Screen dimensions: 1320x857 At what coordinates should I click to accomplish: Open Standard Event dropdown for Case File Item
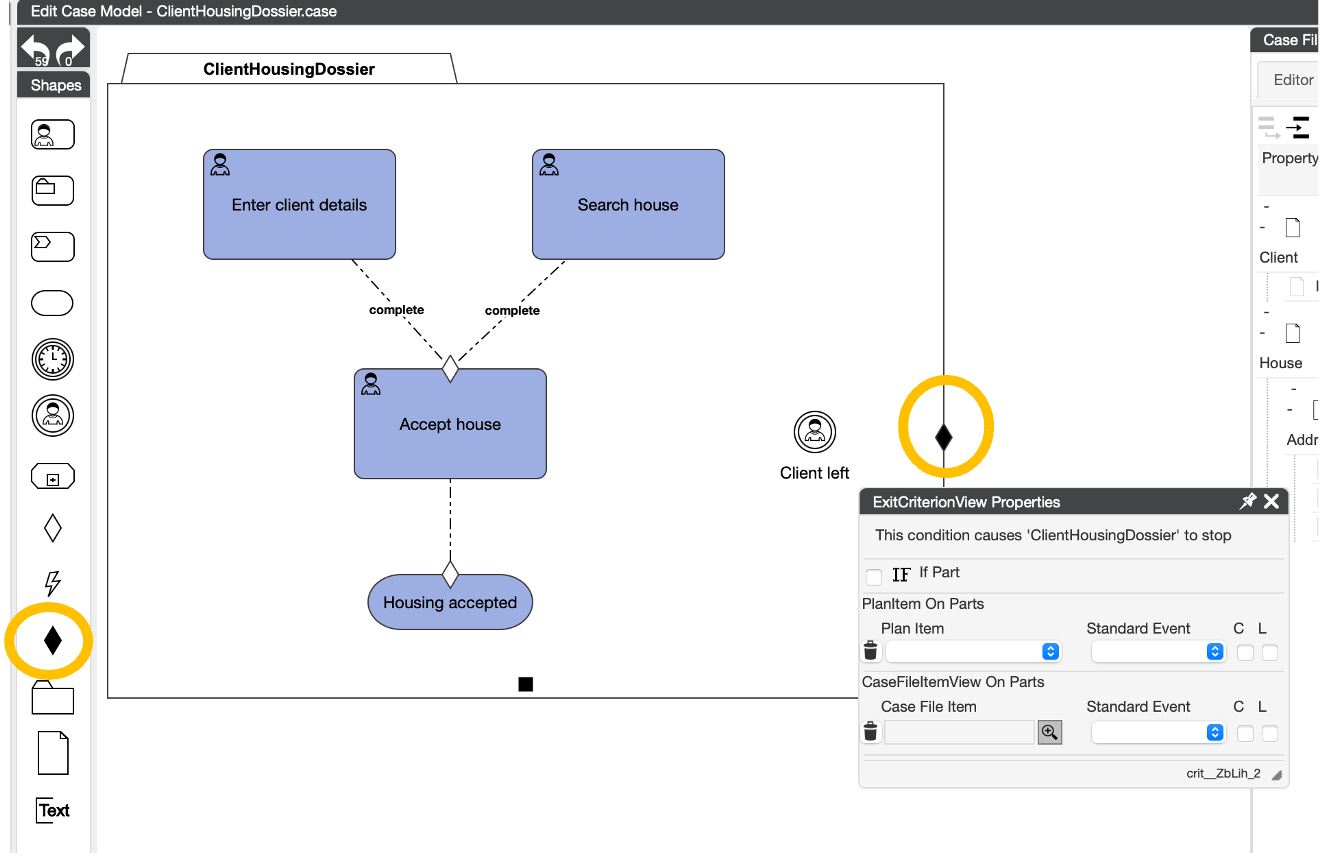click(x=1158, y=733)
